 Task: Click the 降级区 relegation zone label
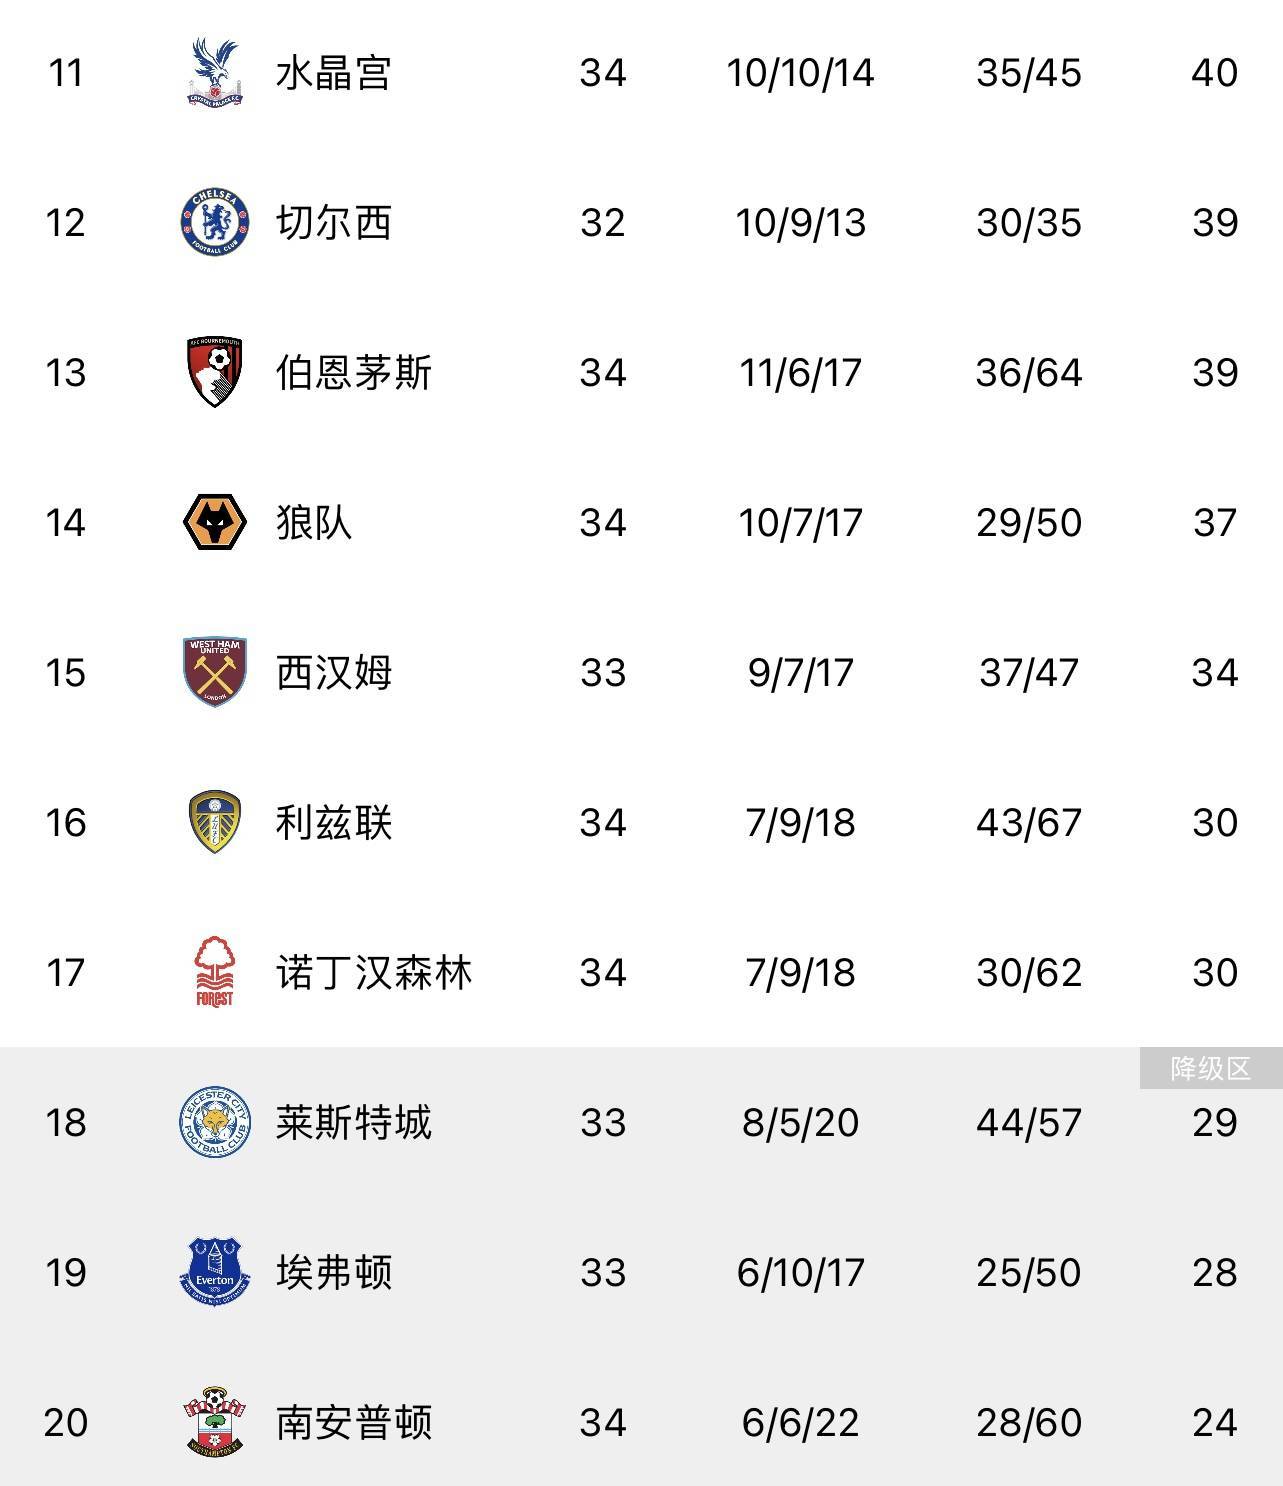click(1210, 1069)
